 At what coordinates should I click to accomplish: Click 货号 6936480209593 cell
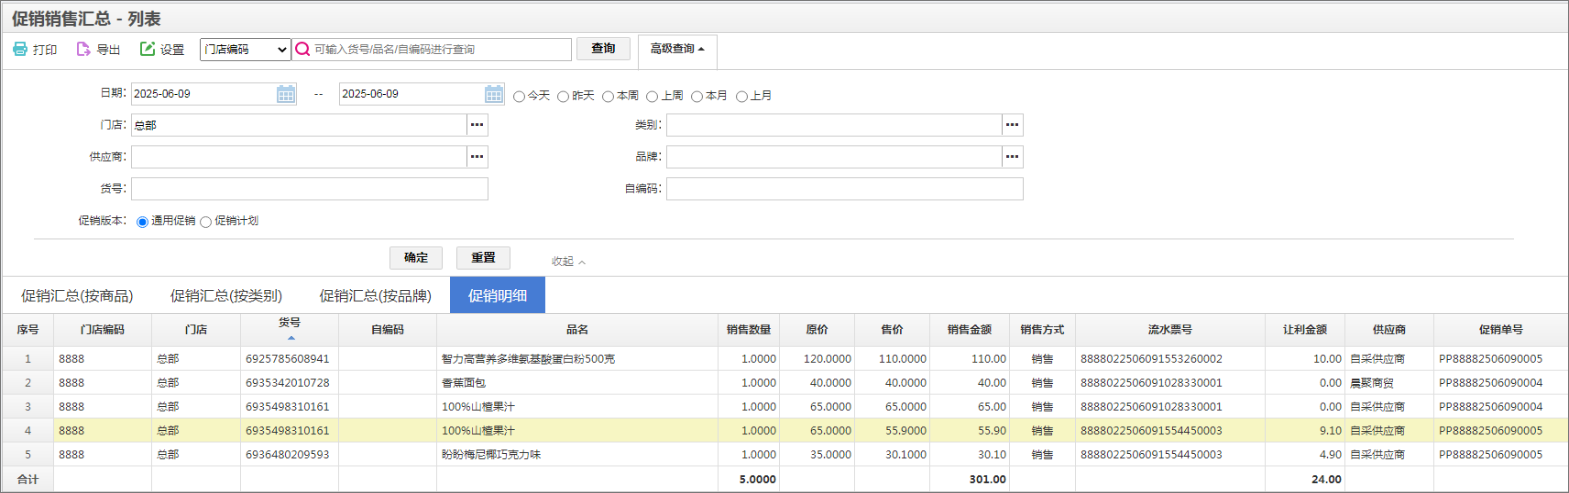click(287, 455)
